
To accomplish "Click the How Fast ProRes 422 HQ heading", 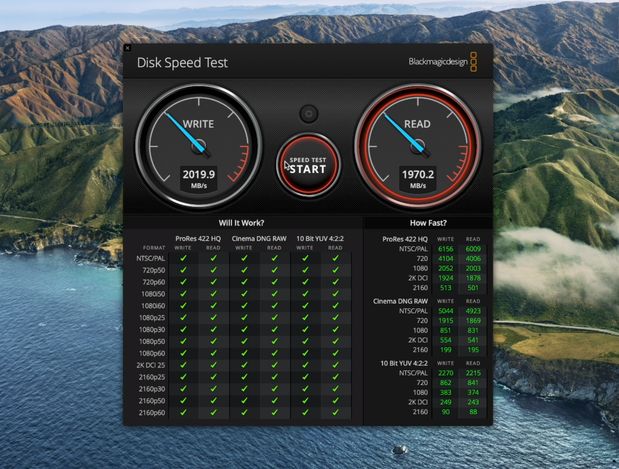I will [x=405, y=239].
